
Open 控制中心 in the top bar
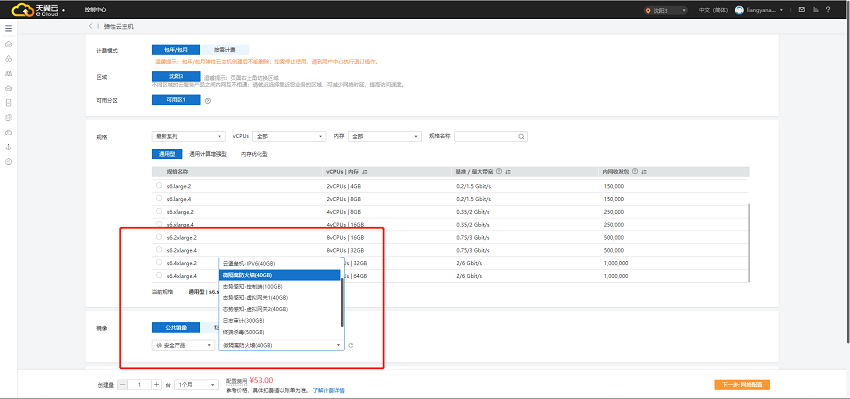pos(96,10)
